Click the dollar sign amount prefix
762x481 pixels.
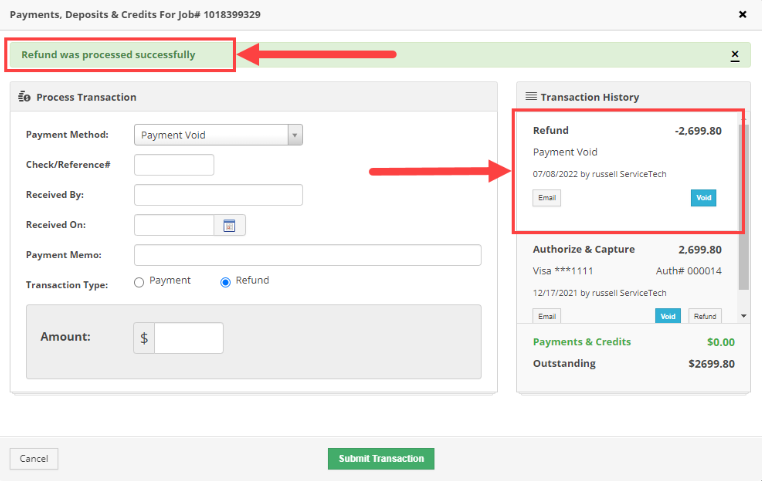[144, 338]
